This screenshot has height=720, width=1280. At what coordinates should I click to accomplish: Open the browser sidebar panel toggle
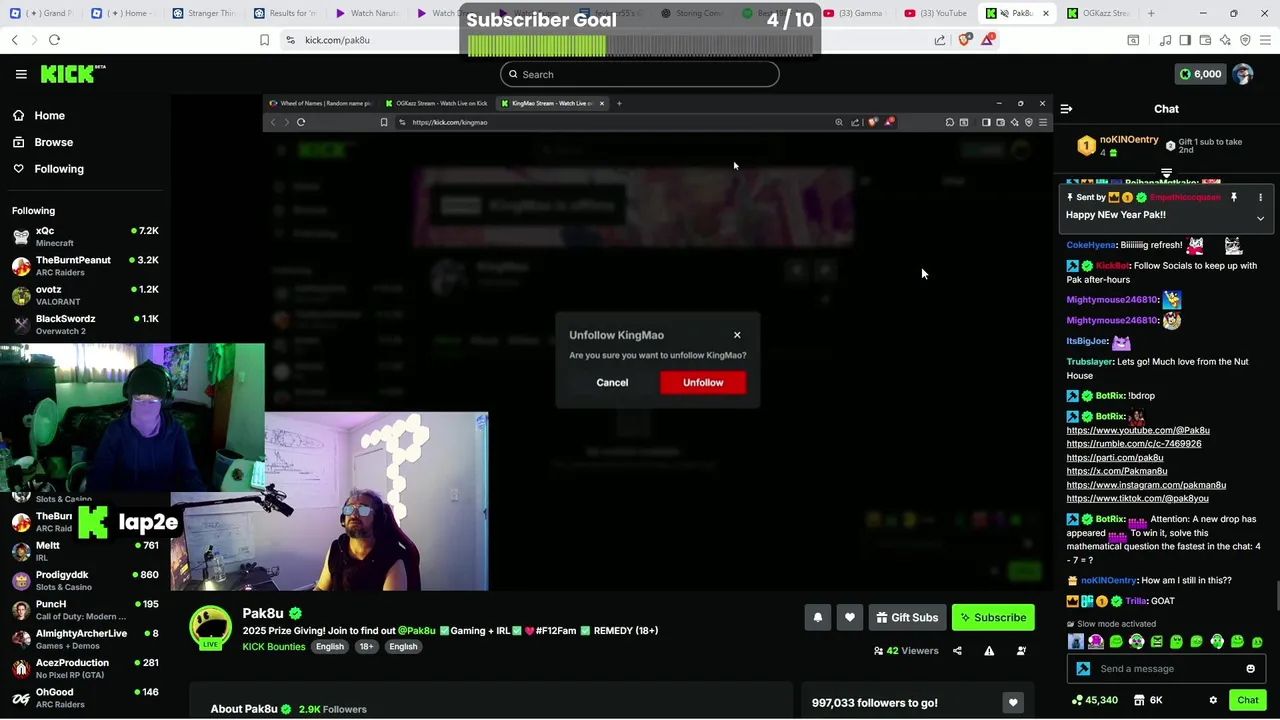click(1185, 40)
